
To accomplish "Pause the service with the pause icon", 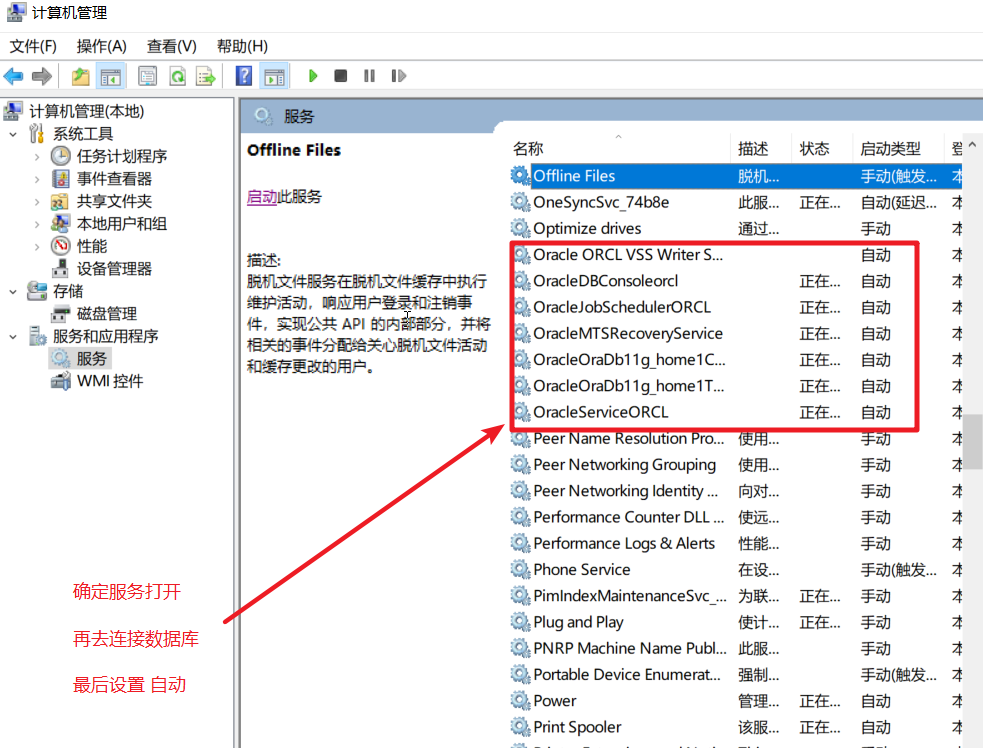I will pyautogui.click(x=369, y=76).
